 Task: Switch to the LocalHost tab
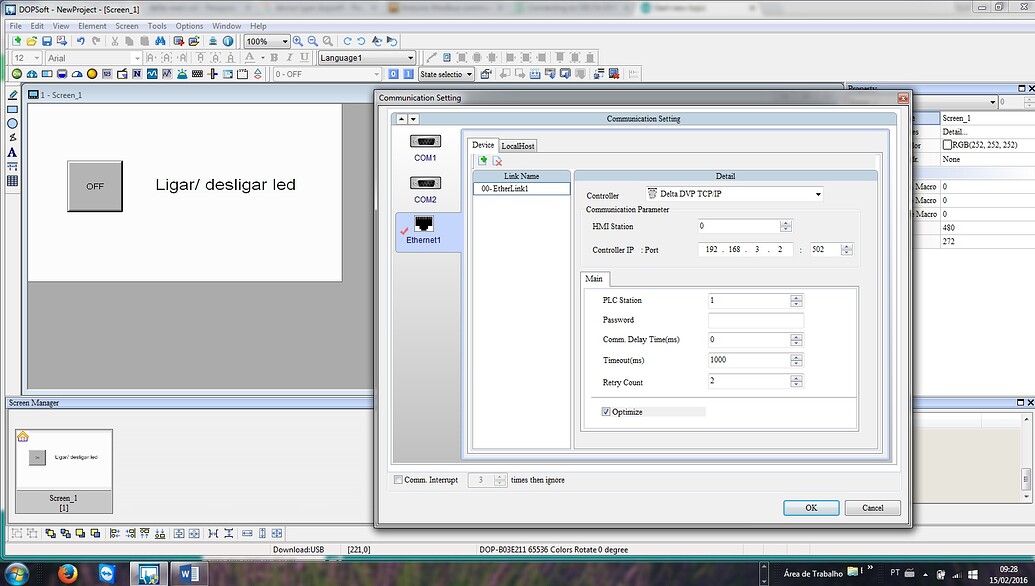click(518, 145)
